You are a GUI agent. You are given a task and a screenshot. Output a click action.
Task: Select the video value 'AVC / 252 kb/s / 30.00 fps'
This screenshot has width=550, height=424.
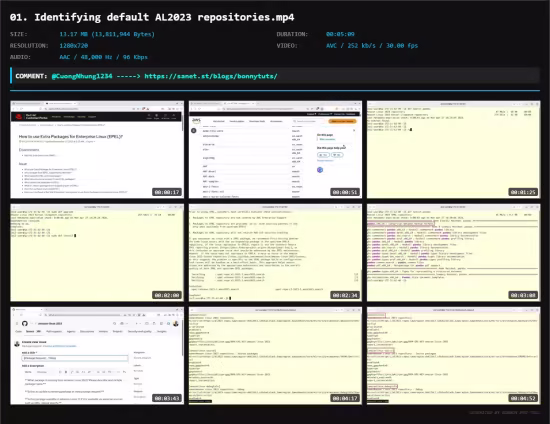click(372, 46)
